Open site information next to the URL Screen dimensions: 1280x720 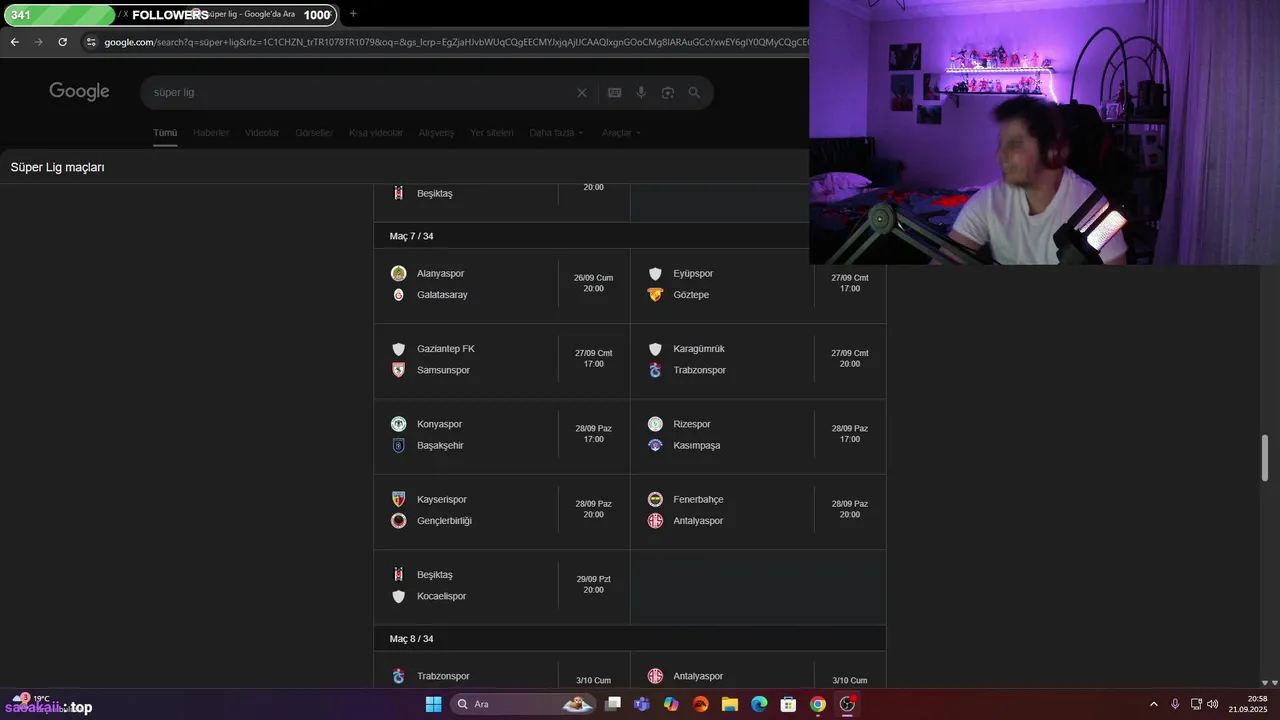tap(91, 42)
